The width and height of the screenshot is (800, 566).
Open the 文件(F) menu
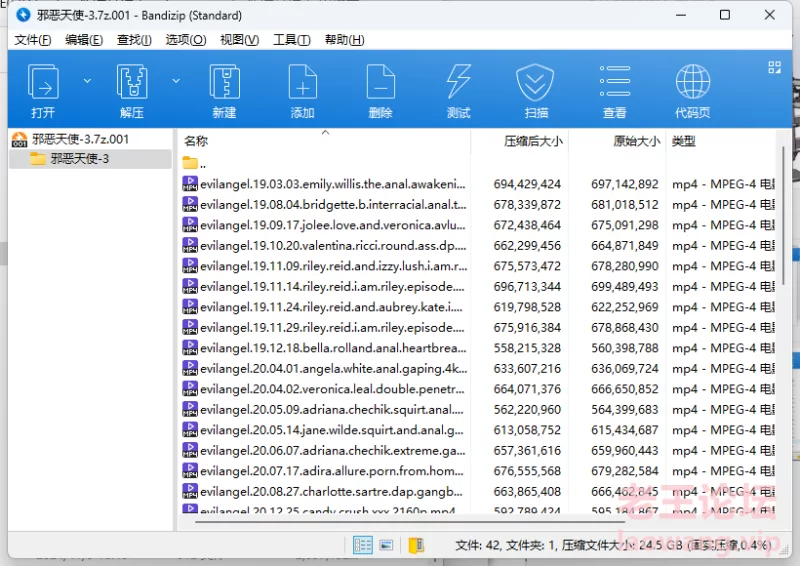point(33,40)
